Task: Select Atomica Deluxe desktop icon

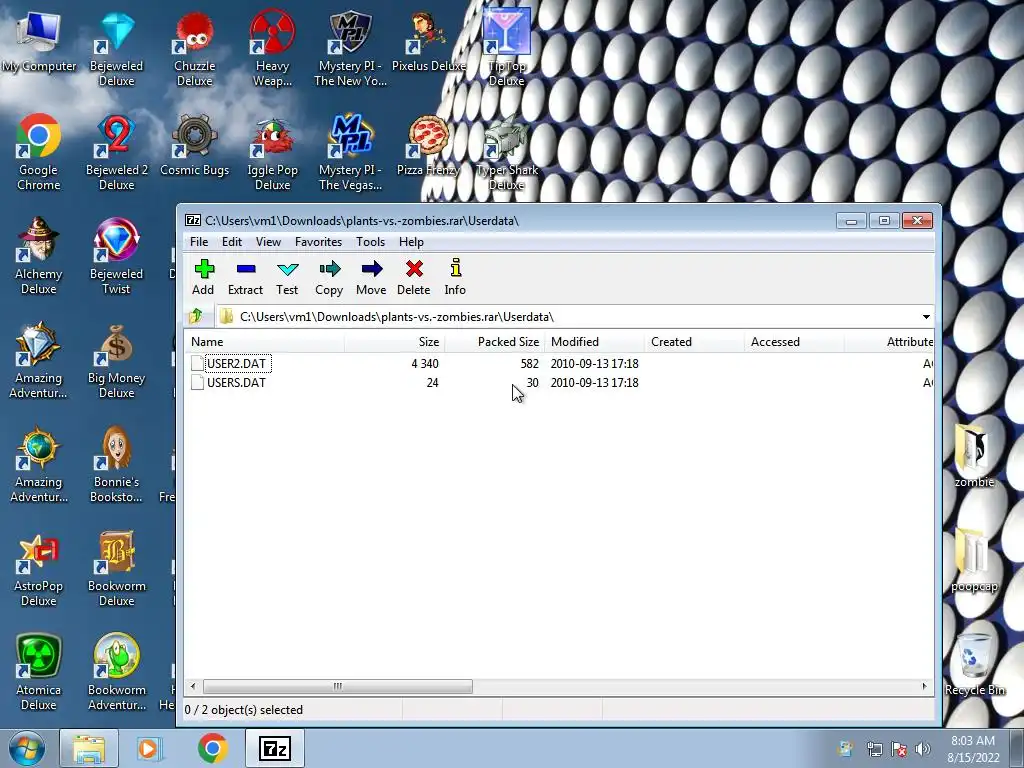Action: (39, 673)
